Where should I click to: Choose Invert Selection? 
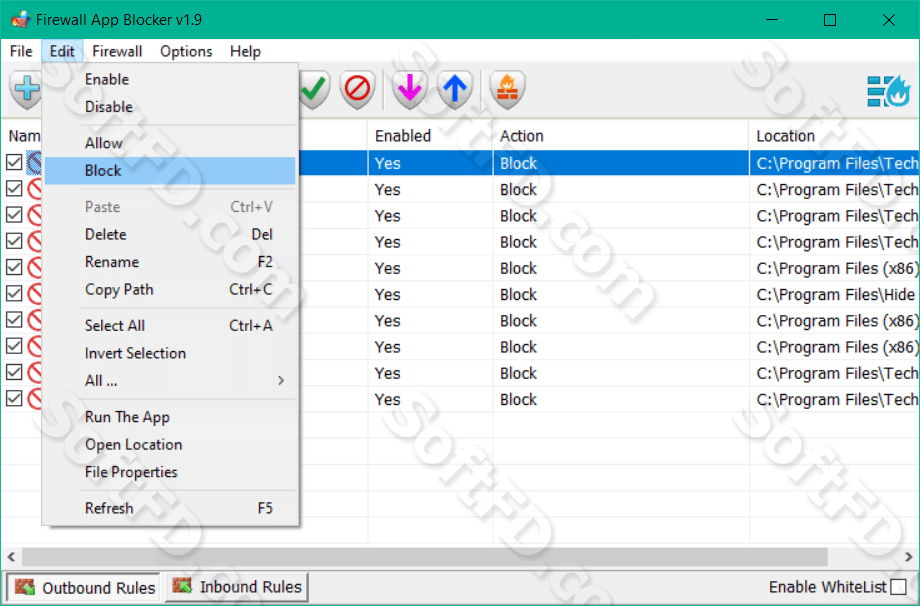click(170, 353)
